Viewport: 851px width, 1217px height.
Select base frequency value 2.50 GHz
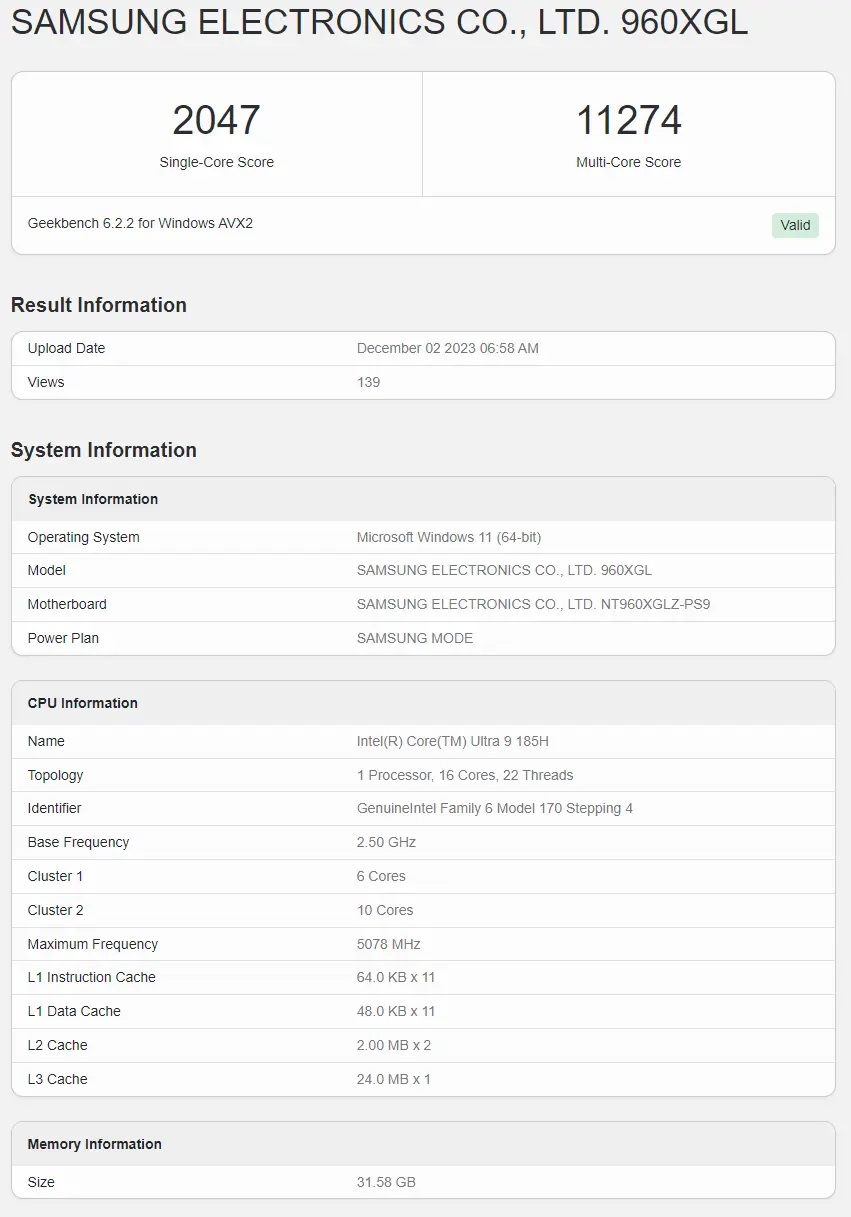[386, 842]
